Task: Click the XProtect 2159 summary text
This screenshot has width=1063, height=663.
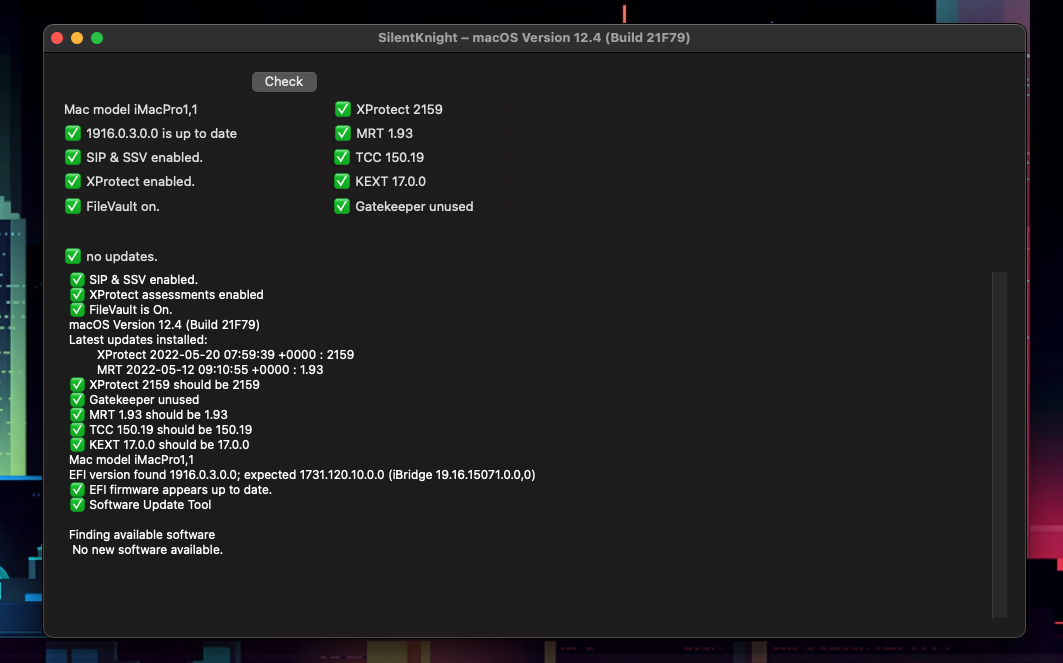Action: 399,109
